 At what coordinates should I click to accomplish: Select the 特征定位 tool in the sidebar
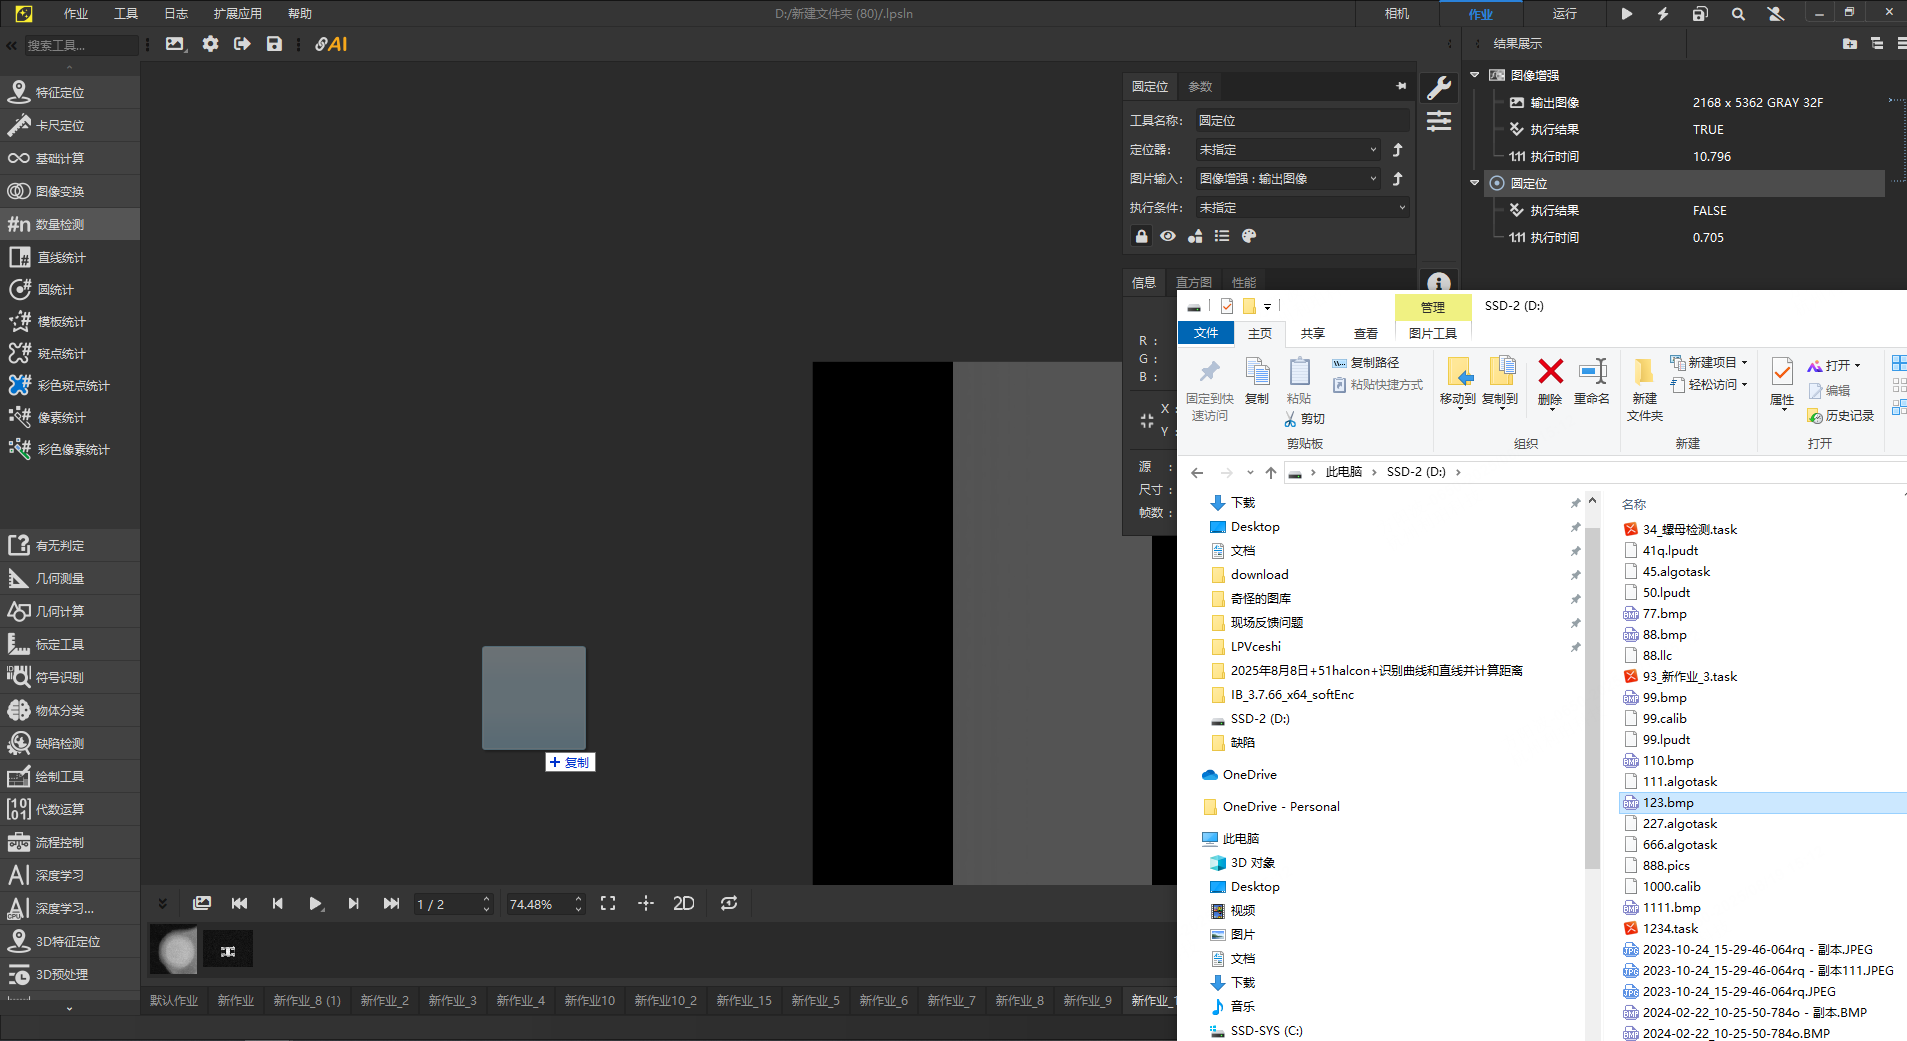[60, 93]
